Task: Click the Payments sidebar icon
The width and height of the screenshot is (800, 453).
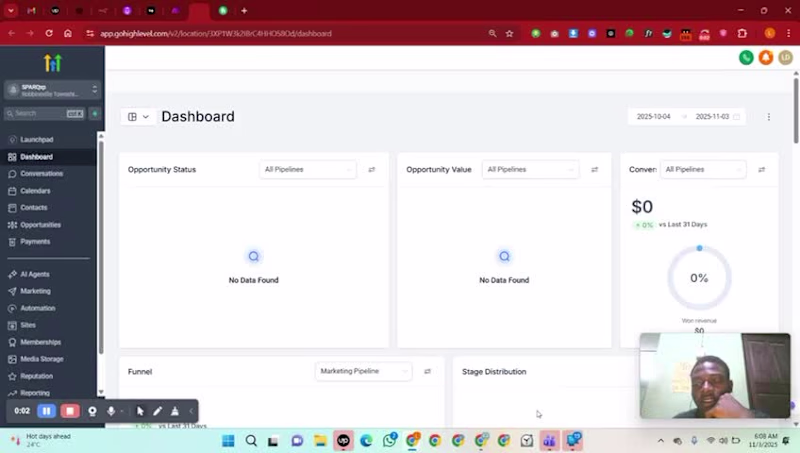Action: click(x=12, y=242)
